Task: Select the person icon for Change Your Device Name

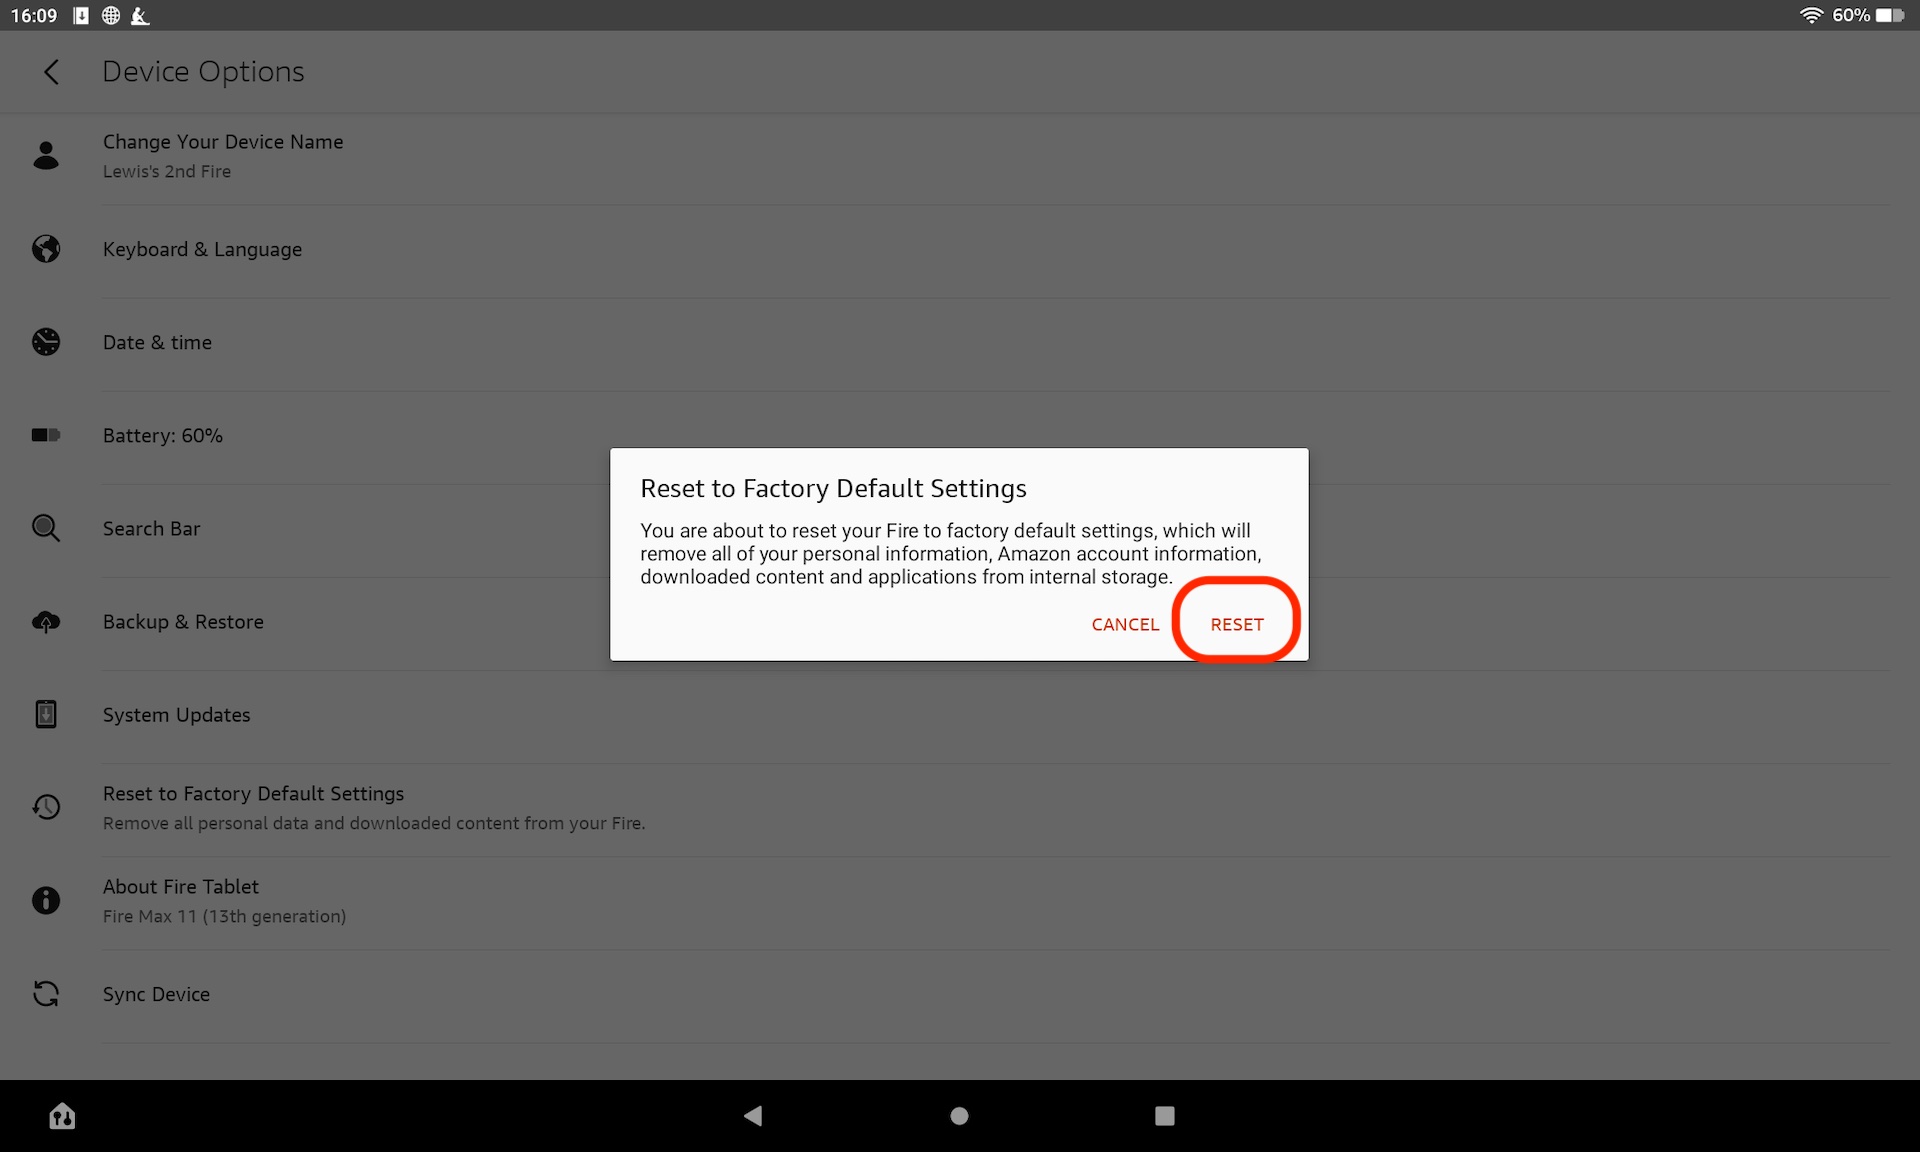Action: coord(46,155)
